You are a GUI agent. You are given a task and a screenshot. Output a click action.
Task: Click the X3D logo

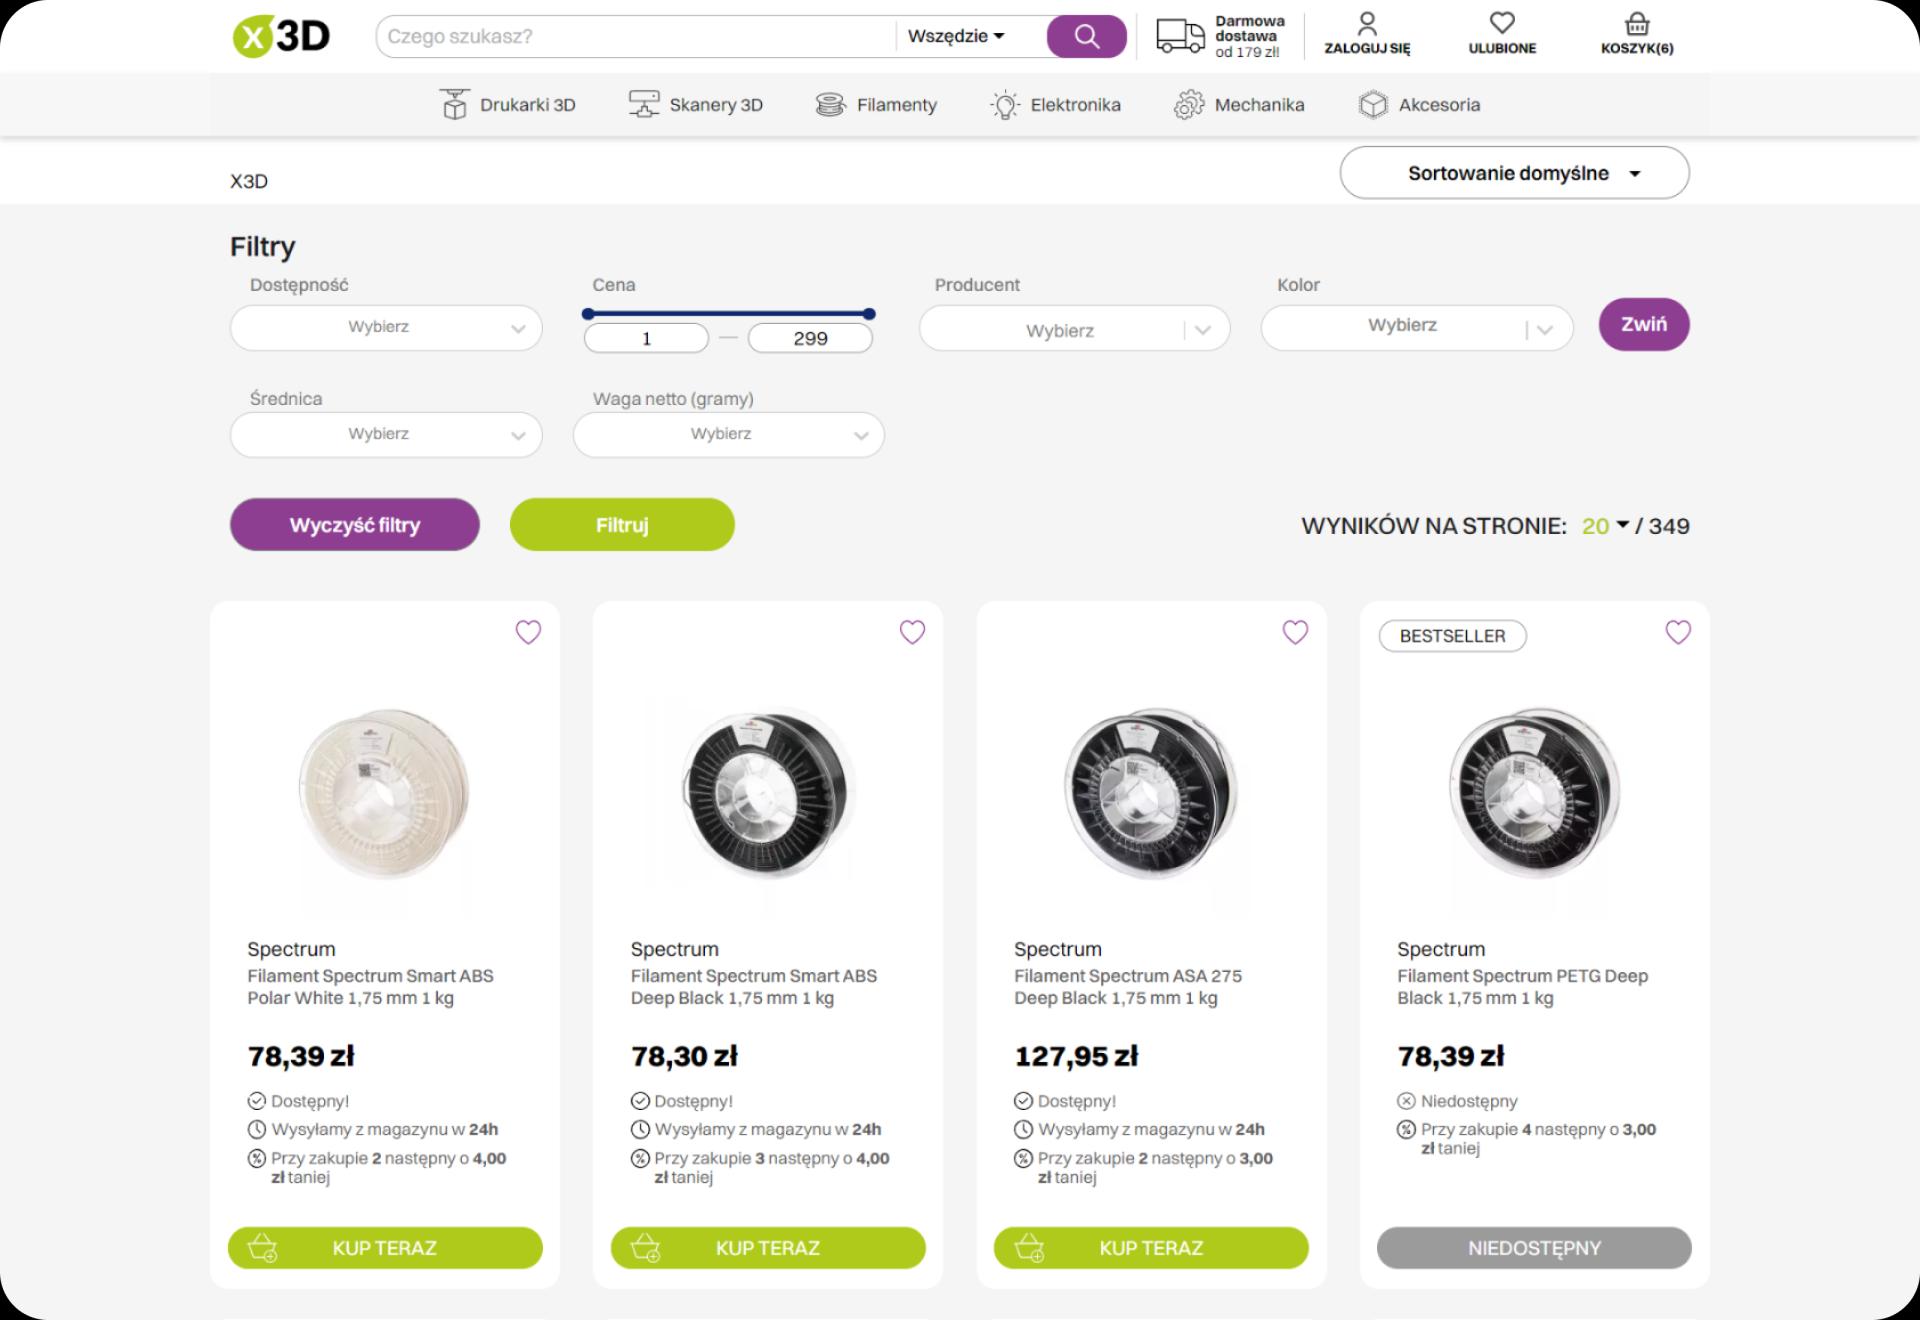pos(281,37)
